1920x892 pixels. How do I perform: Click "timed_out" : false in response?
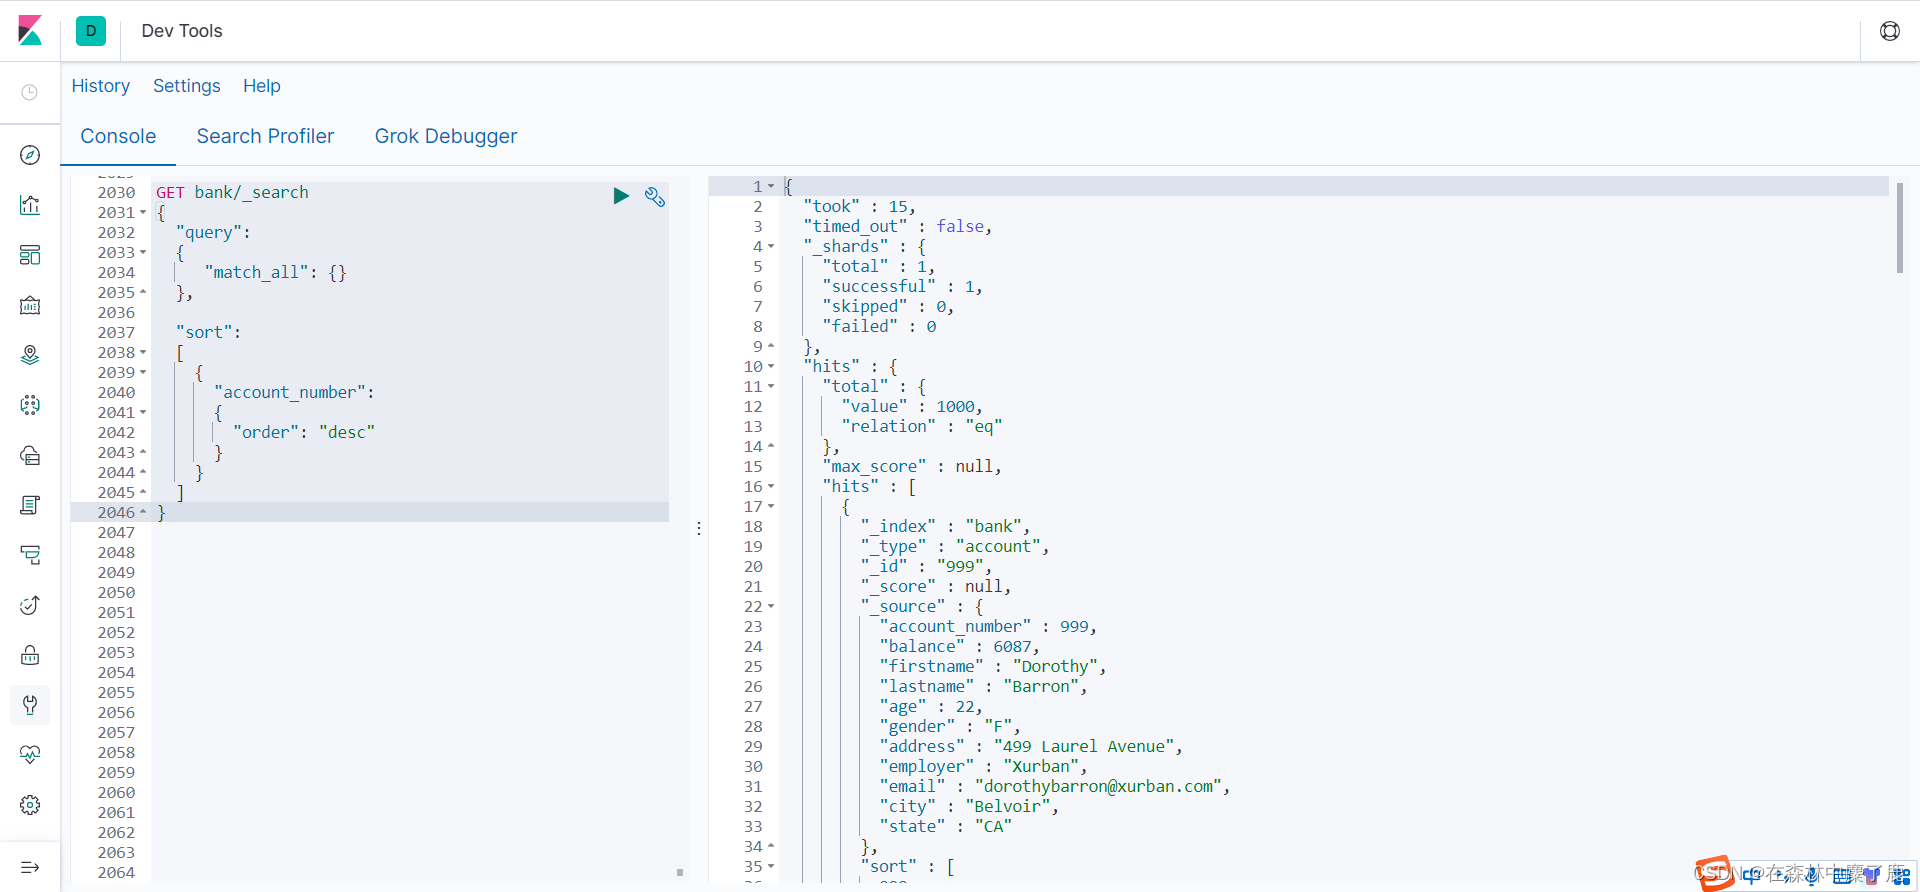point(898,226)
